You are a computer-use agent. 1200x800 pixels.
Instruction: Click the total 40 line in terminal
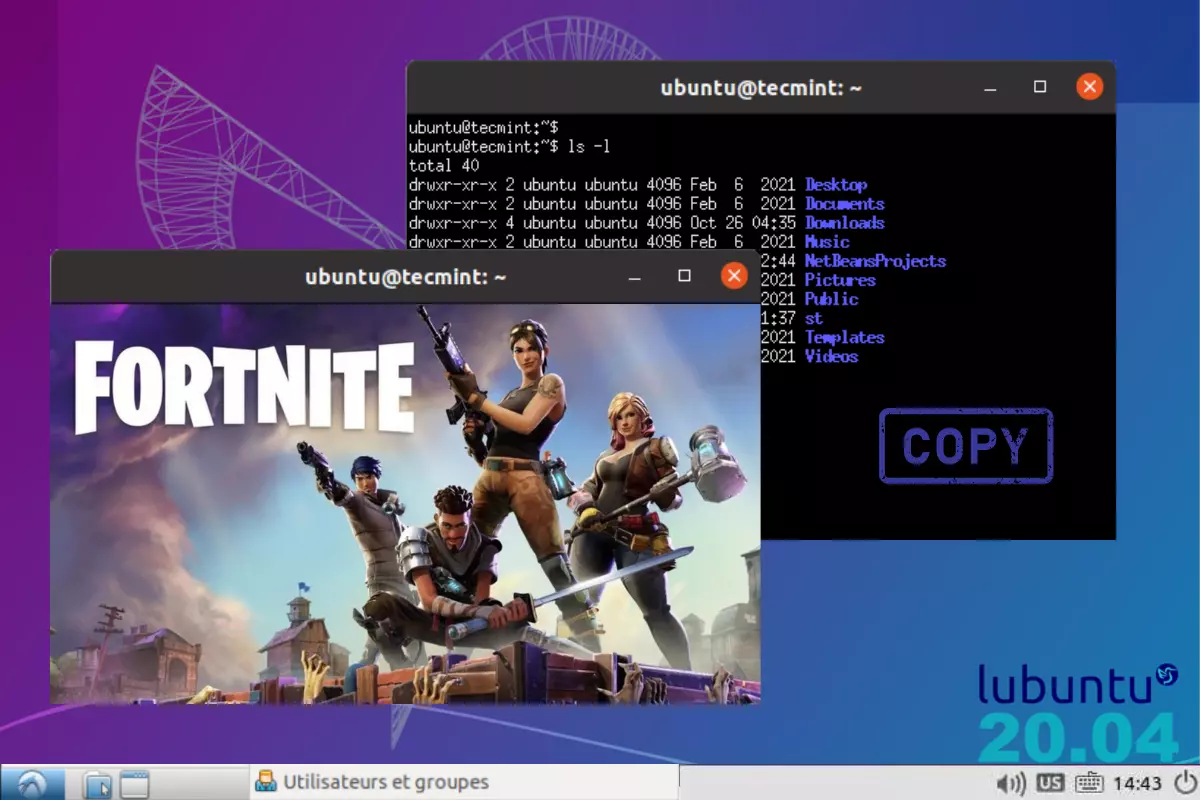coord(444,166)
